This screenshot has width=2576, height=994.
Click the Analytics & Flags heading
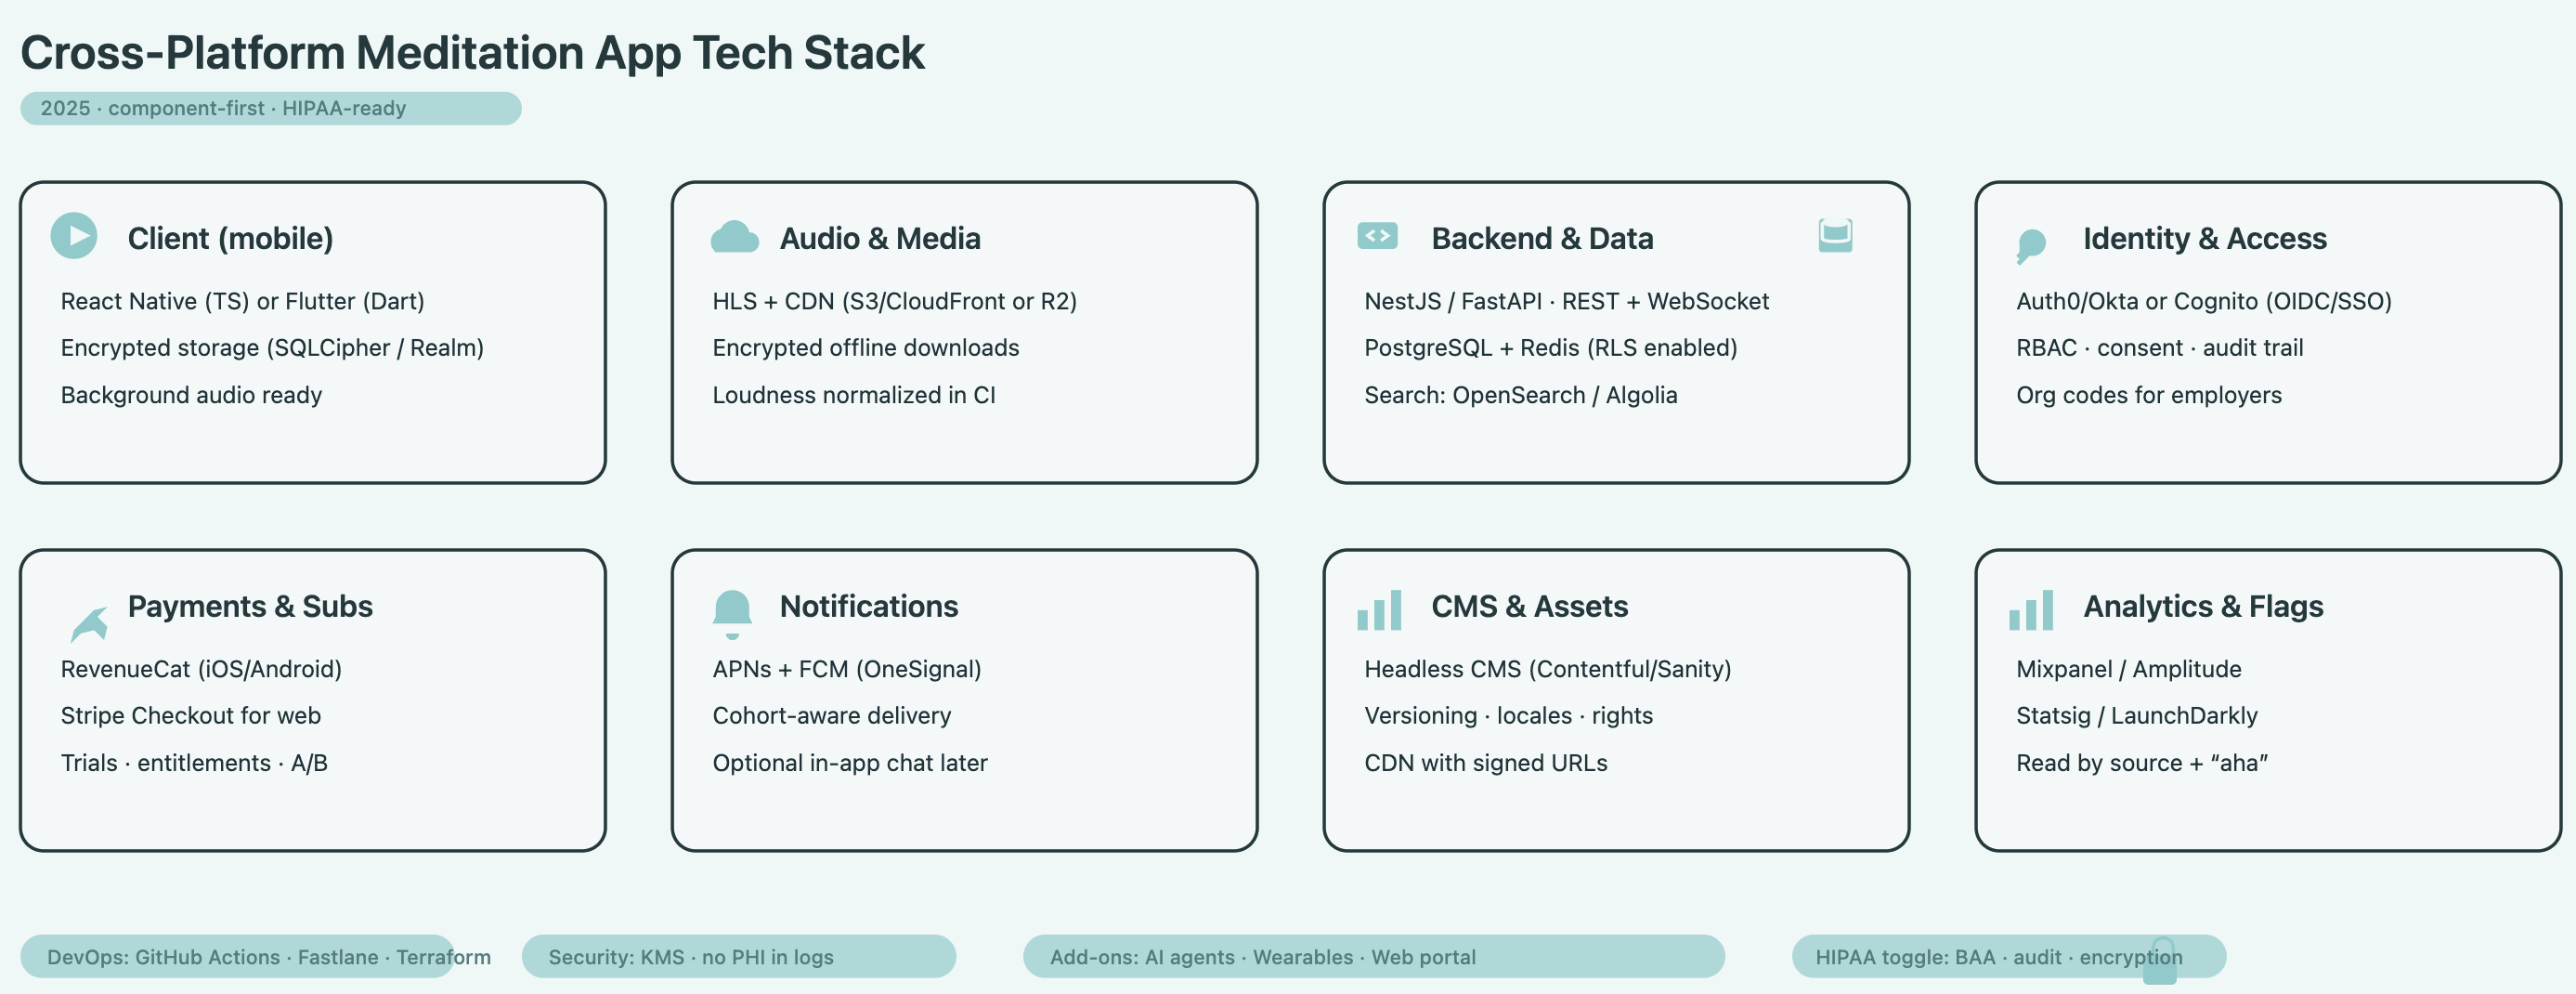2203,606
